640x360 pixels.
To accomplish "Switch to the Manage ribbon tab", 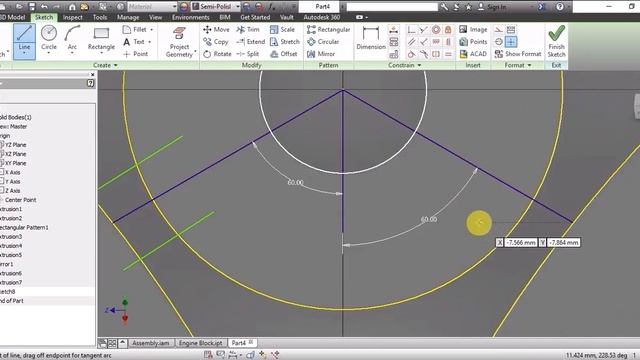I will 128,17.
